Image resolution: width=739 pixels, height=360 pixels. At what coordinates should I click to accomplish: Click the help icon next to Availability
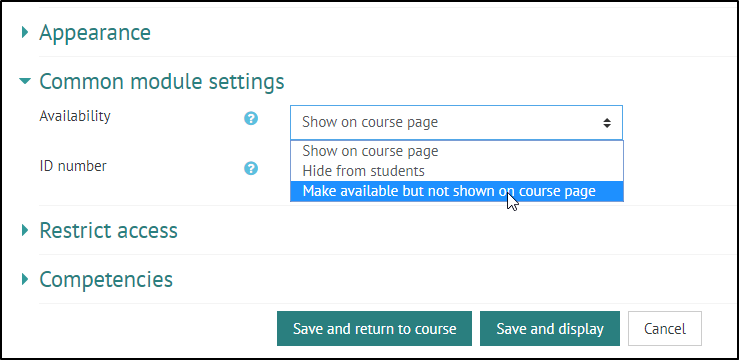pyautogui.click(x=251, y=119)
